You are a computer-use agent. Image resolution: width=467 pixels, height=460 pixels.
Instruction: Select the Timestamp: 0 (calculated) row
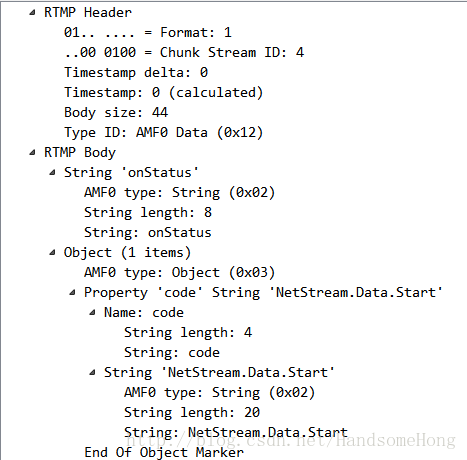click(164, 93)
